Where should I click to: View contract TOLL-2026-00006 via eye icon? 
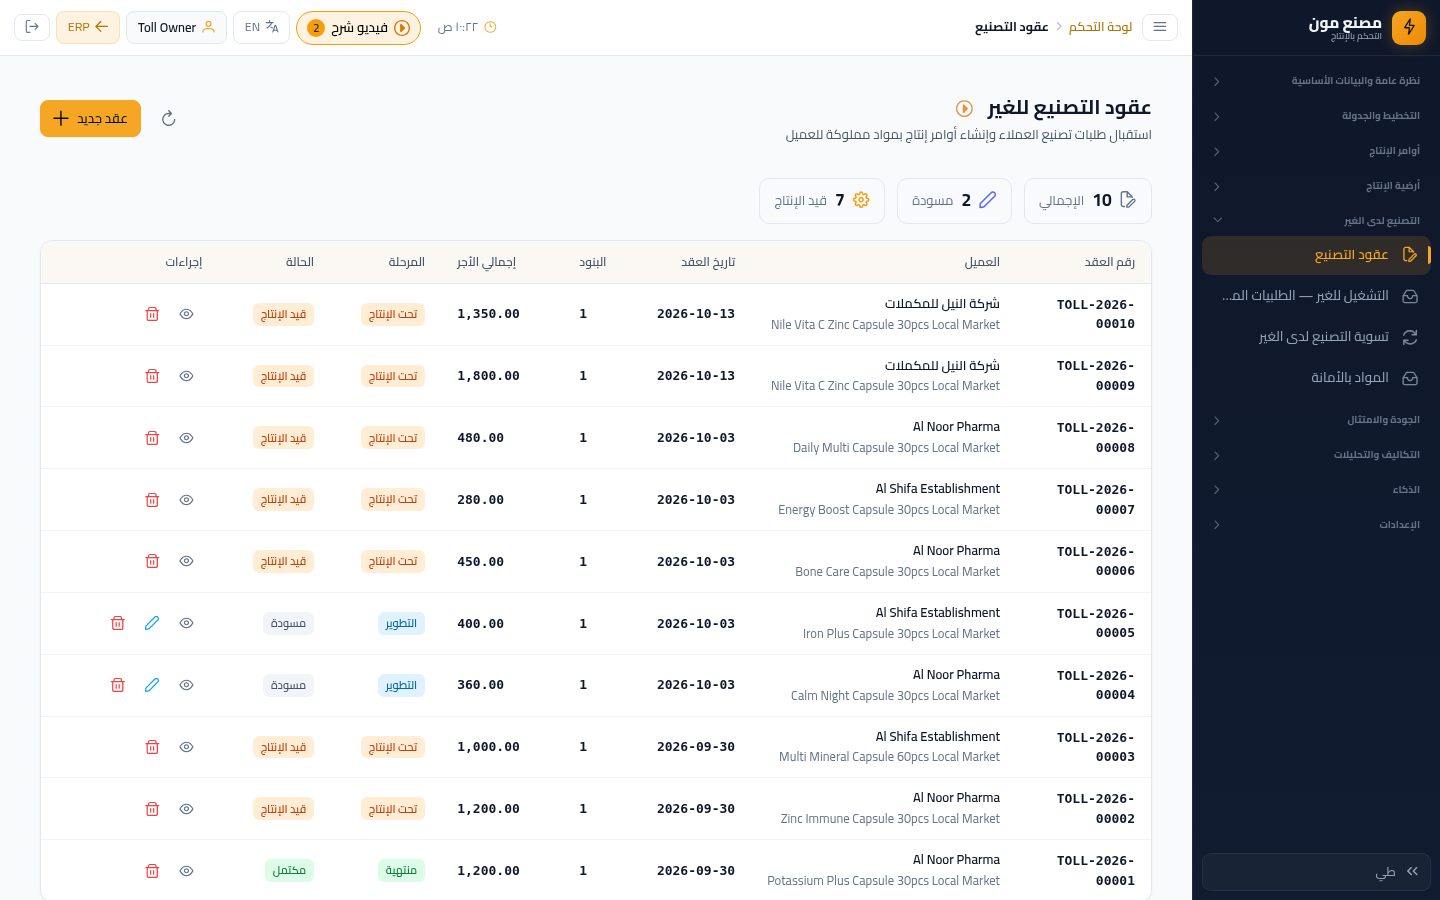coord(186,562)
